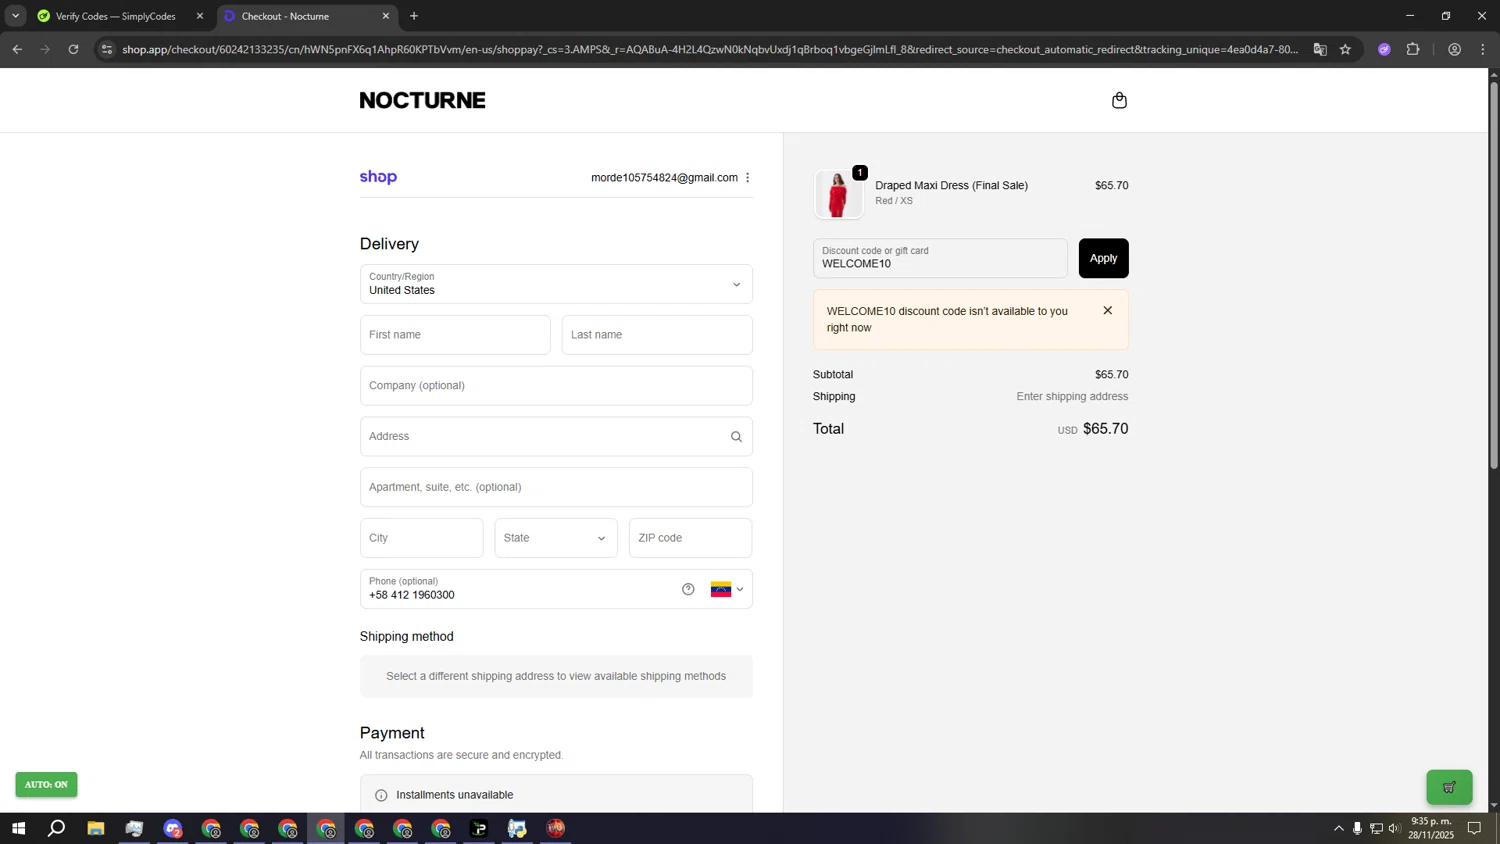Click the email morde105754824@gmail.com
The height and width of the screenshot is (844, 1500).
coord(664,178)
